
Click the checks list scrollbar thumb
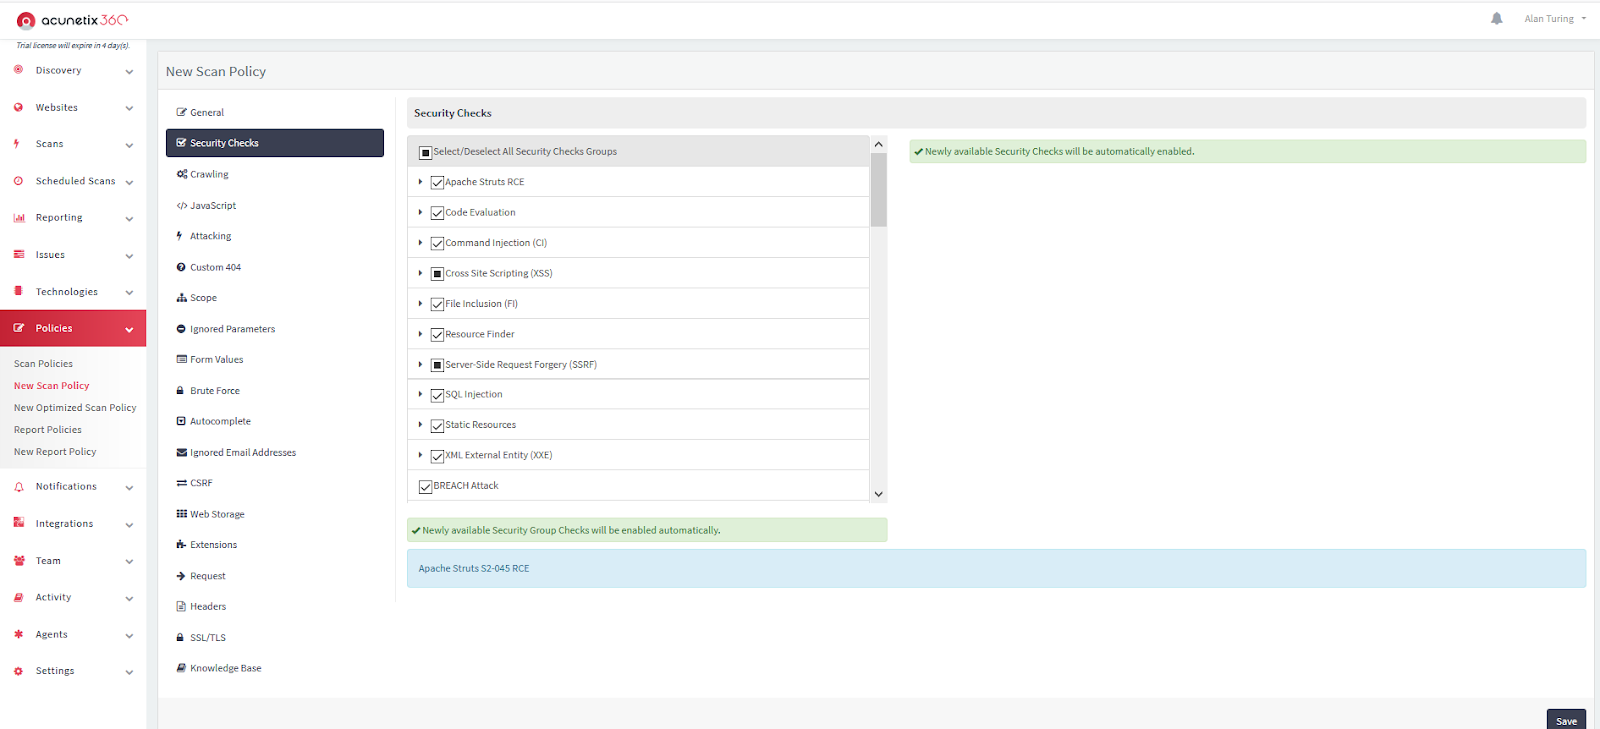pos(879,190)
